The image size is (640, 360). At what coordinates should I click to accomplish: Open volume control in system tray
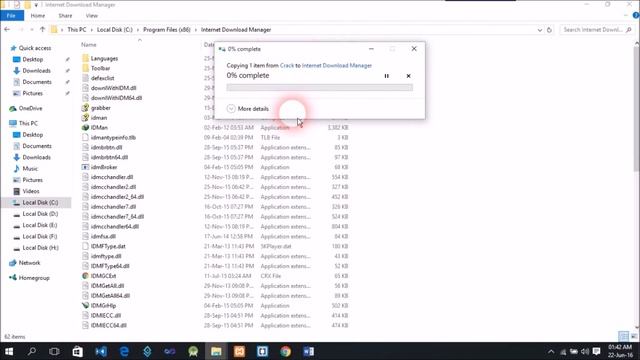[584, 351]
